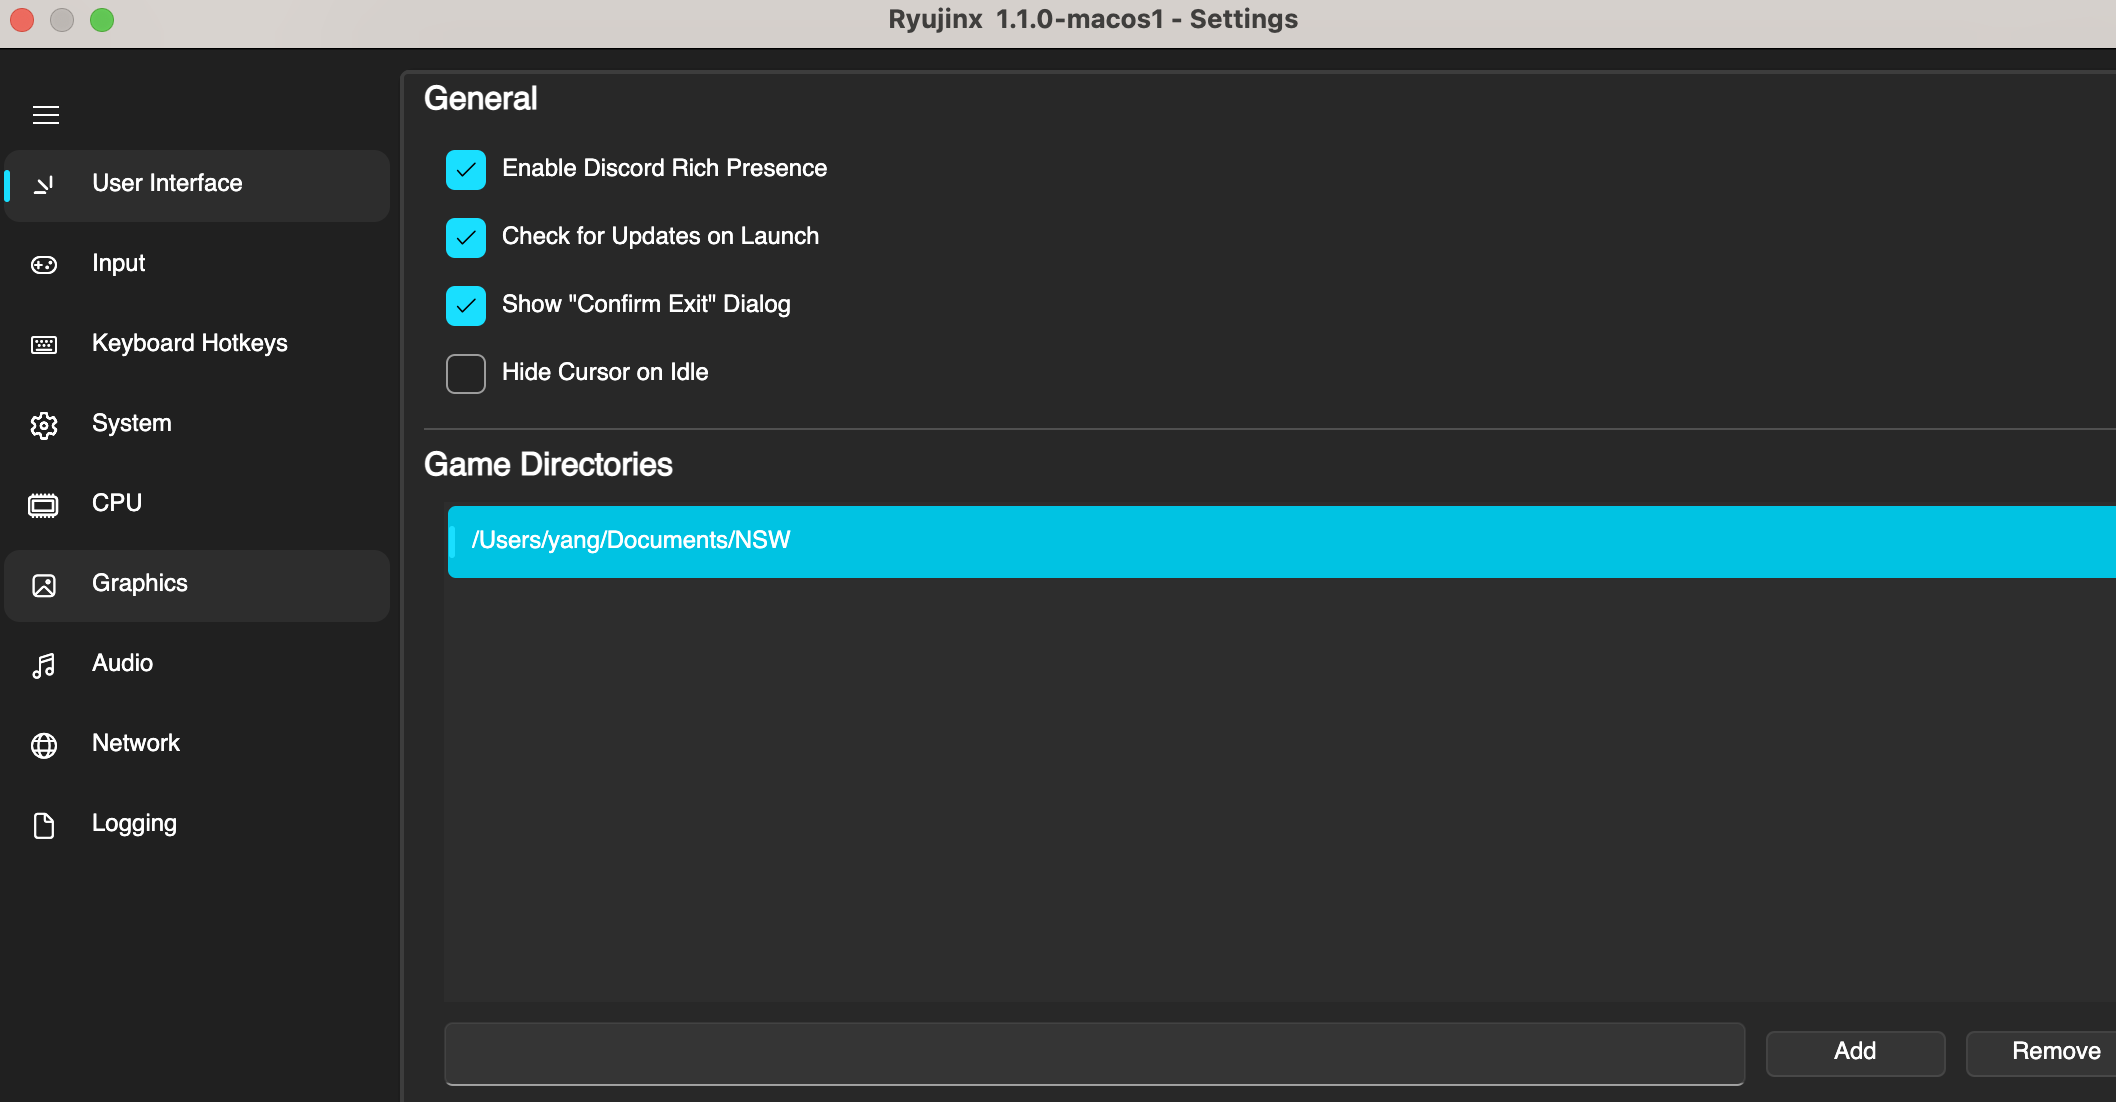Click the CPU chip icon
The height and width of the screenshot is (1102, 2116).
pyautogui.click(x=44, y=505)
